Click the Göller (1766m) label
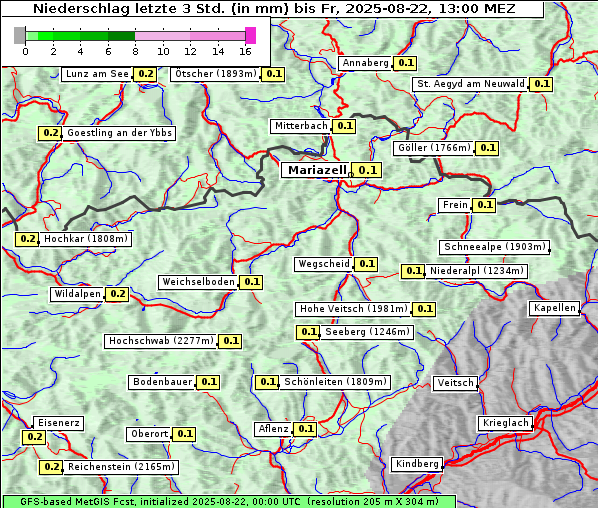 [434, 148]
